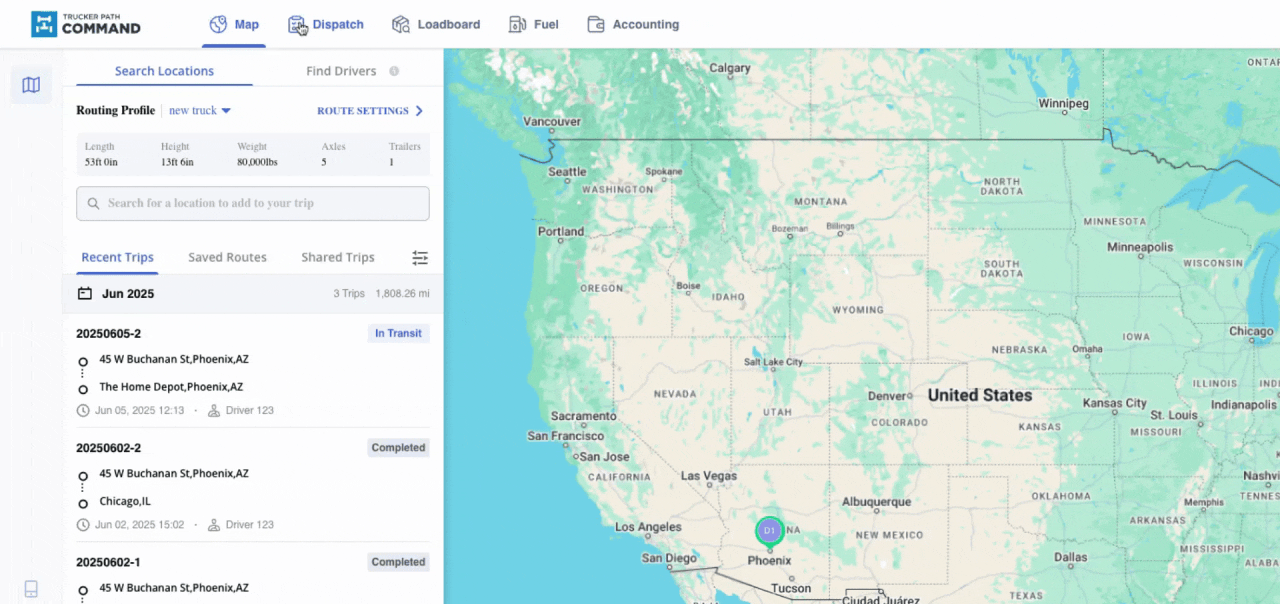Image resolution: width=1280 pixels, height=604 pixels.
Task: Switch to the Find Drivers tab
Action: point(341,71)
